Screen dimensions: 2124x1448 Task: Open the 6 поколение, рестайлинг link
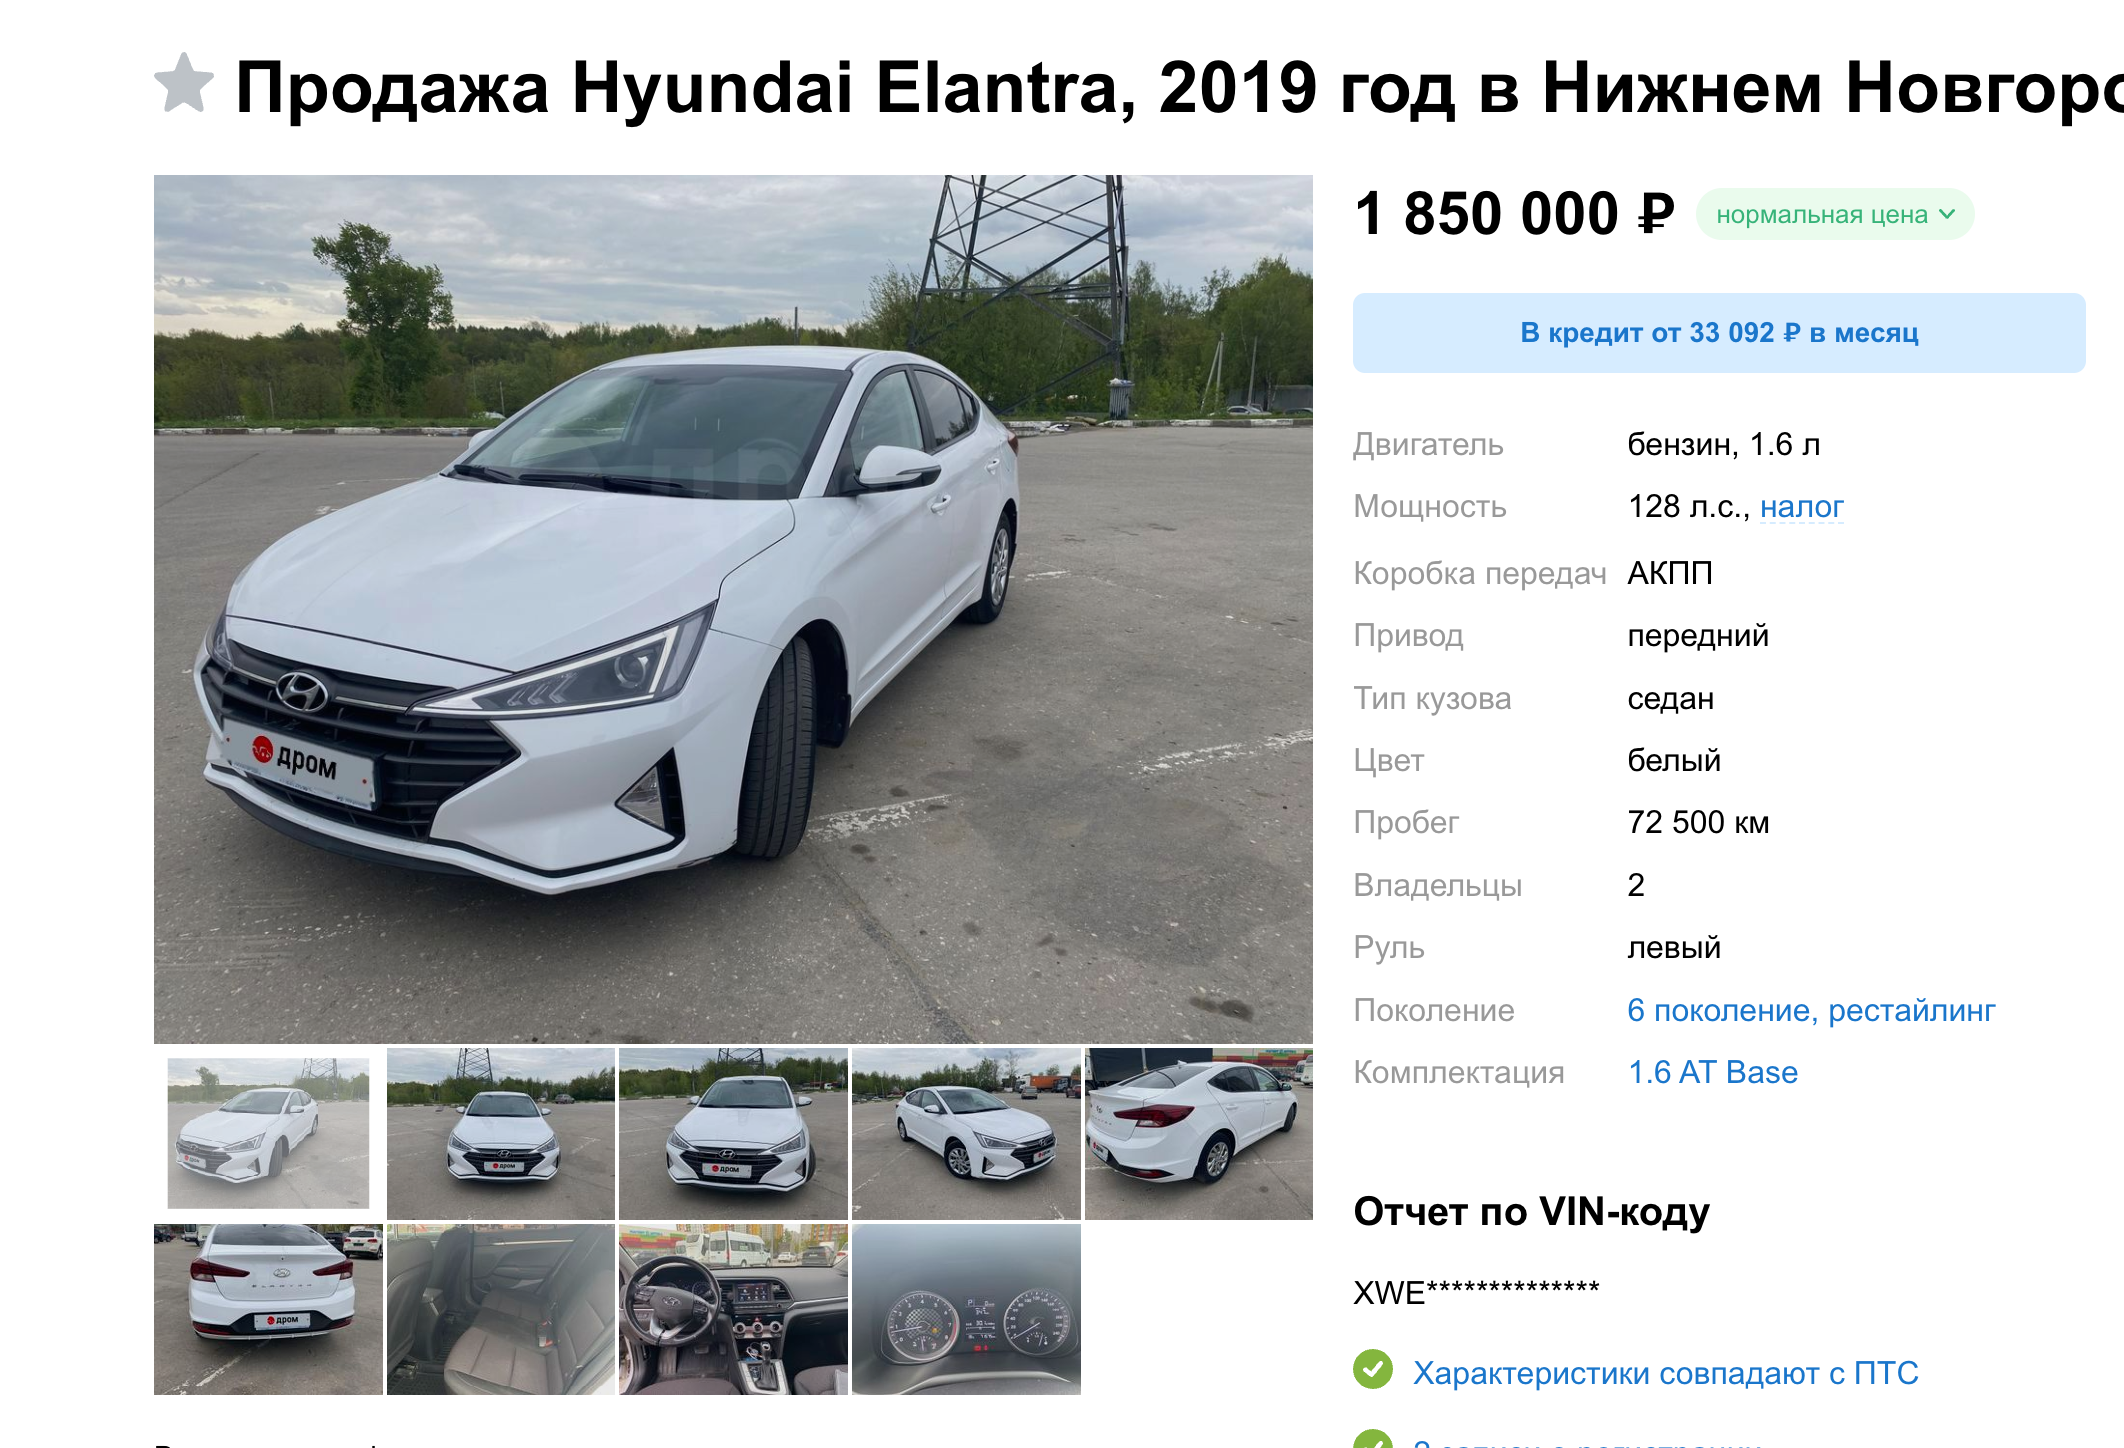(1810, 1010)
